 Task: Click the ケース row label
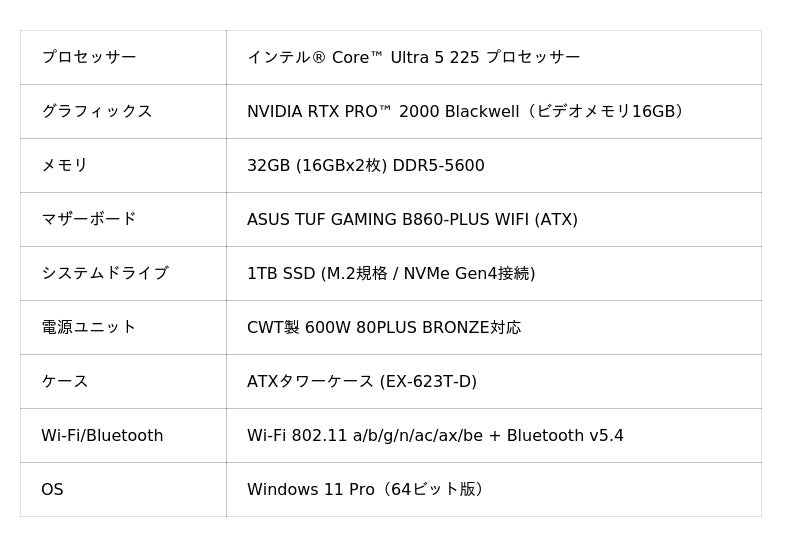(64, 382)
